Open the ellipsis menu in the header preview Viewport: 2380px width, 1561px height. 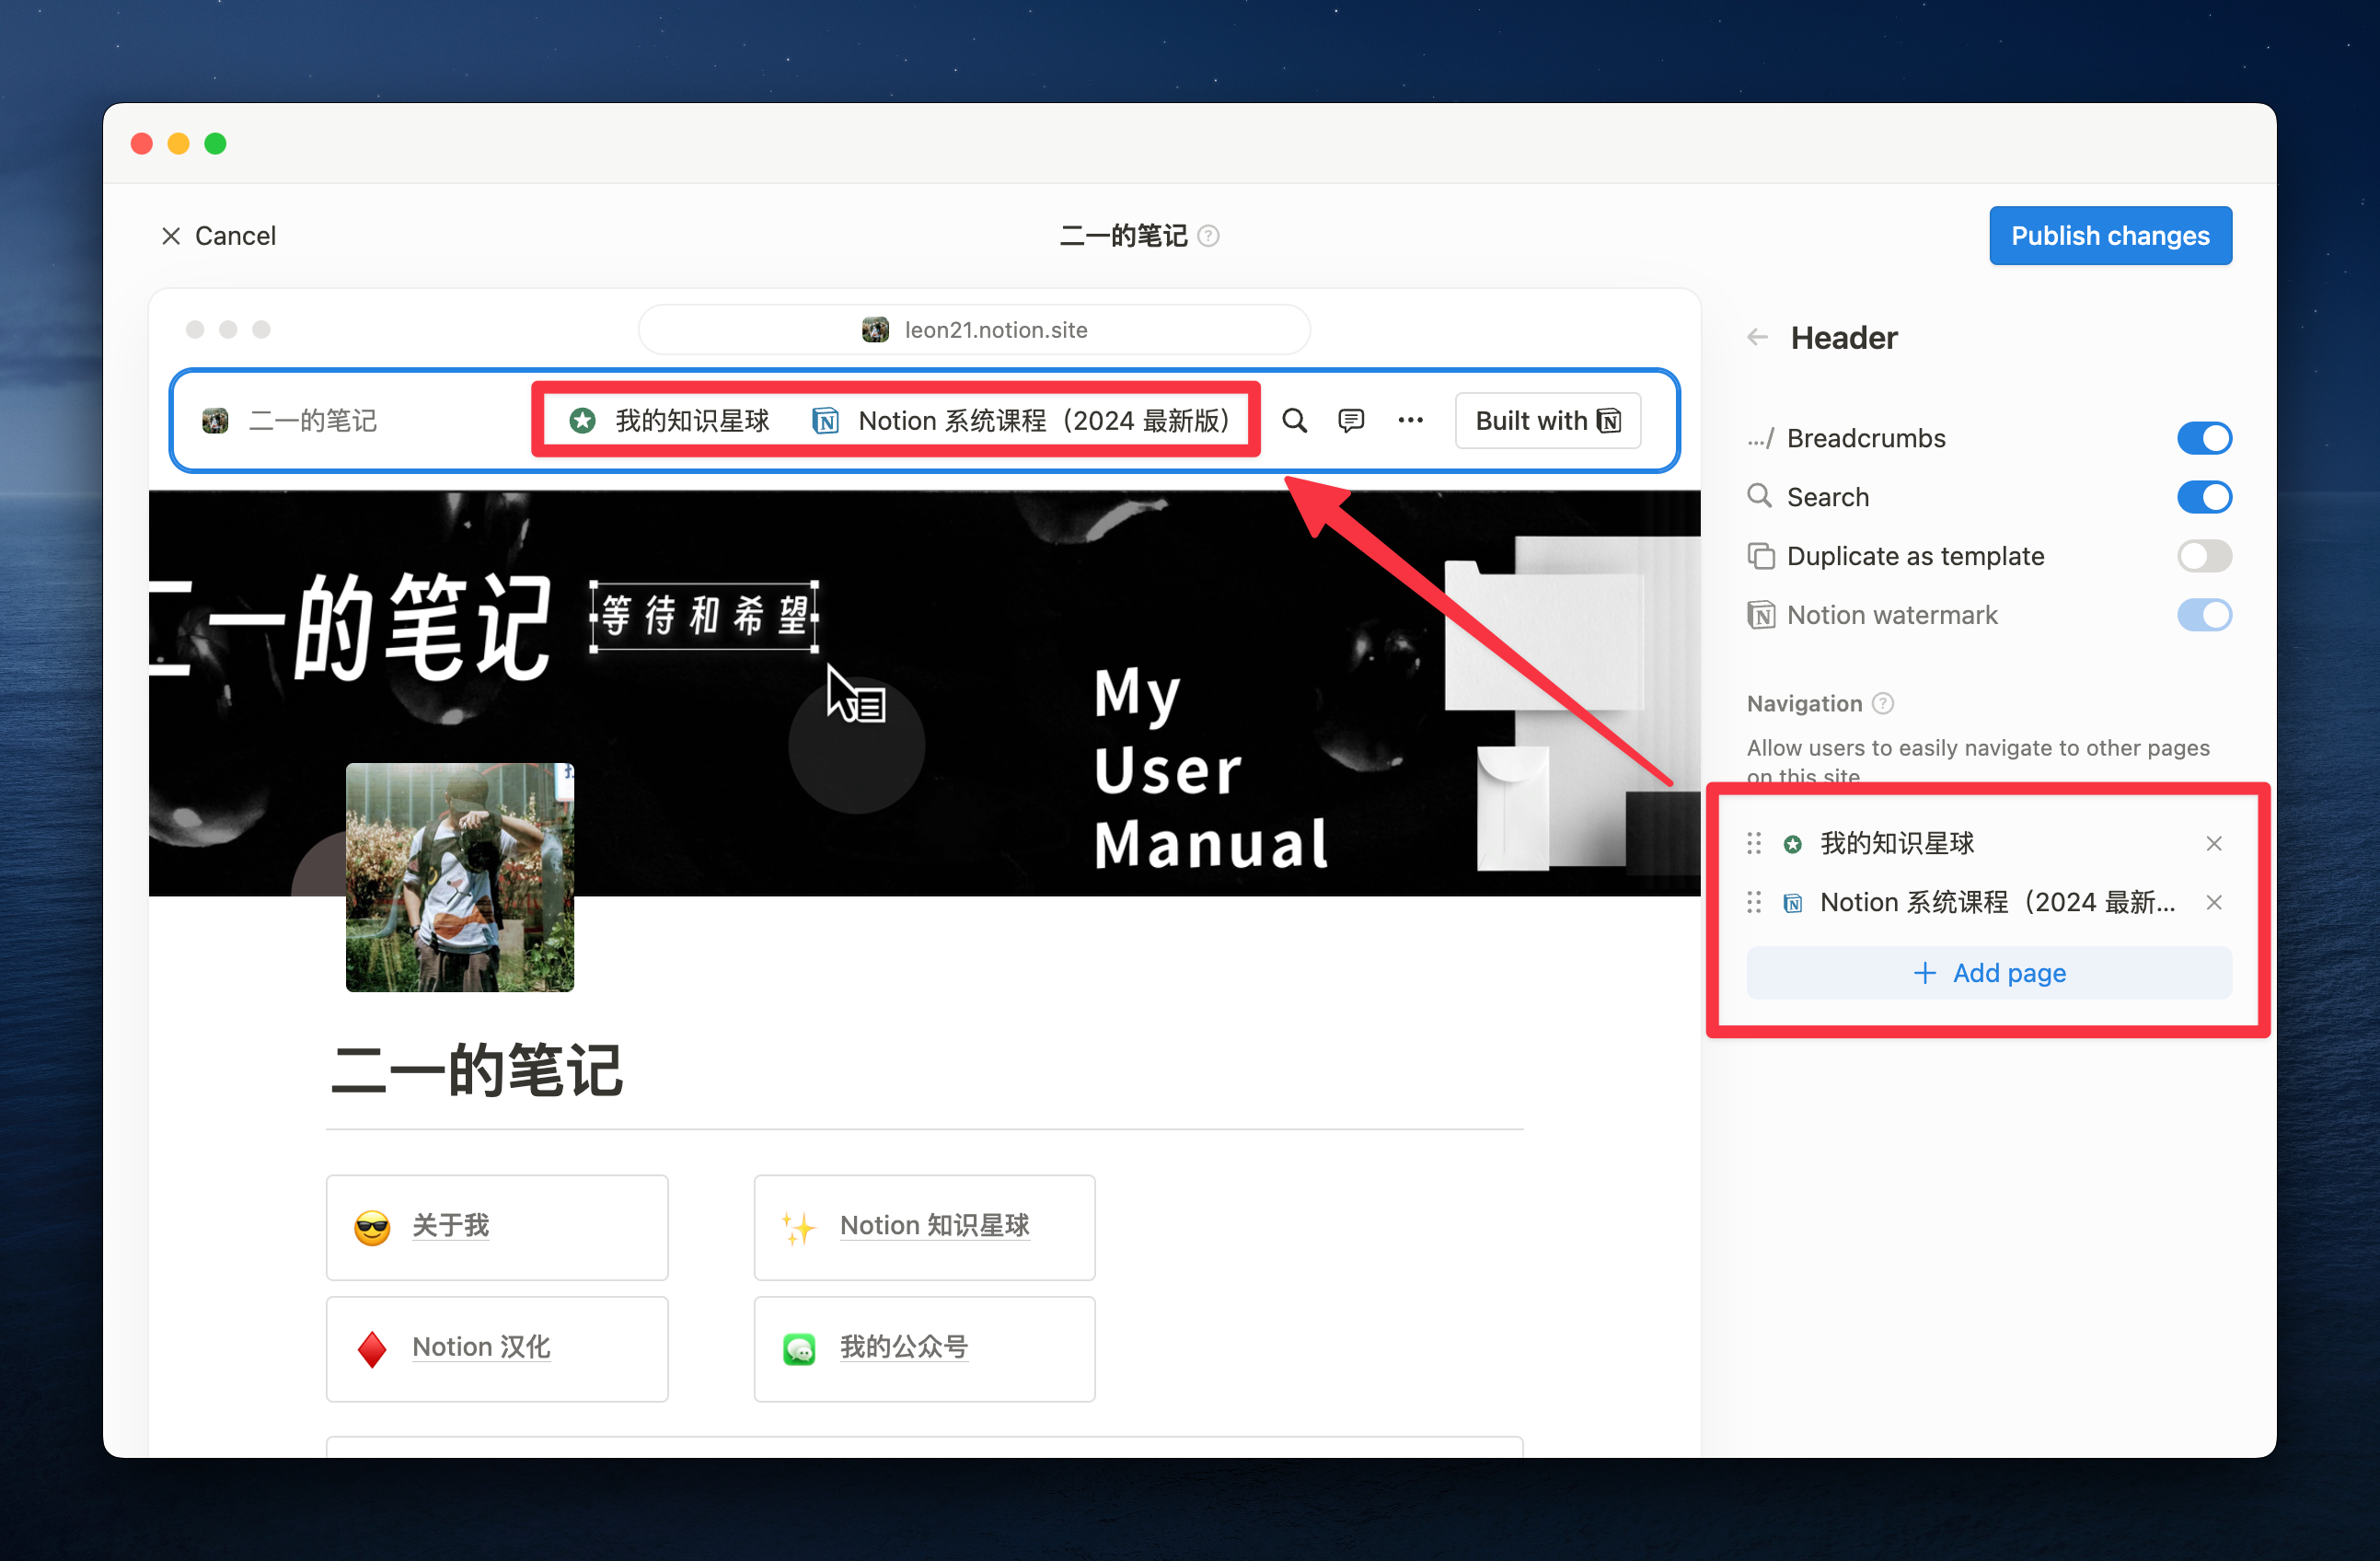tap(1410, 420)
